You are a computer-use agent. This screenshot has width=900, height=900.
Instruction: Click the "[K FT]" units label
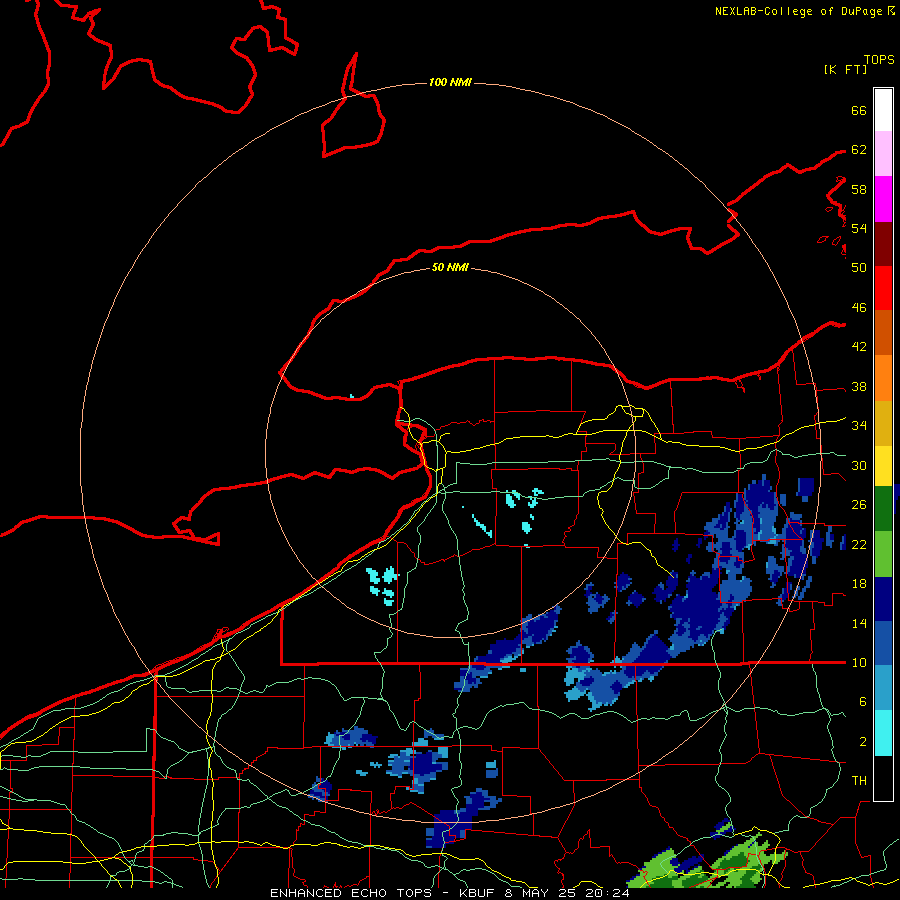(845, 70)
